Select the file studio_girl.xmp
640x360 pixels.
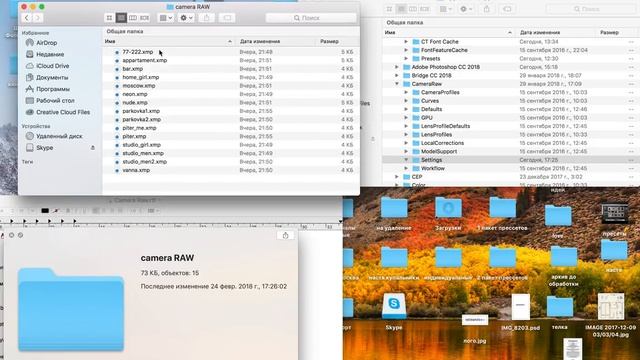(142, 145)
